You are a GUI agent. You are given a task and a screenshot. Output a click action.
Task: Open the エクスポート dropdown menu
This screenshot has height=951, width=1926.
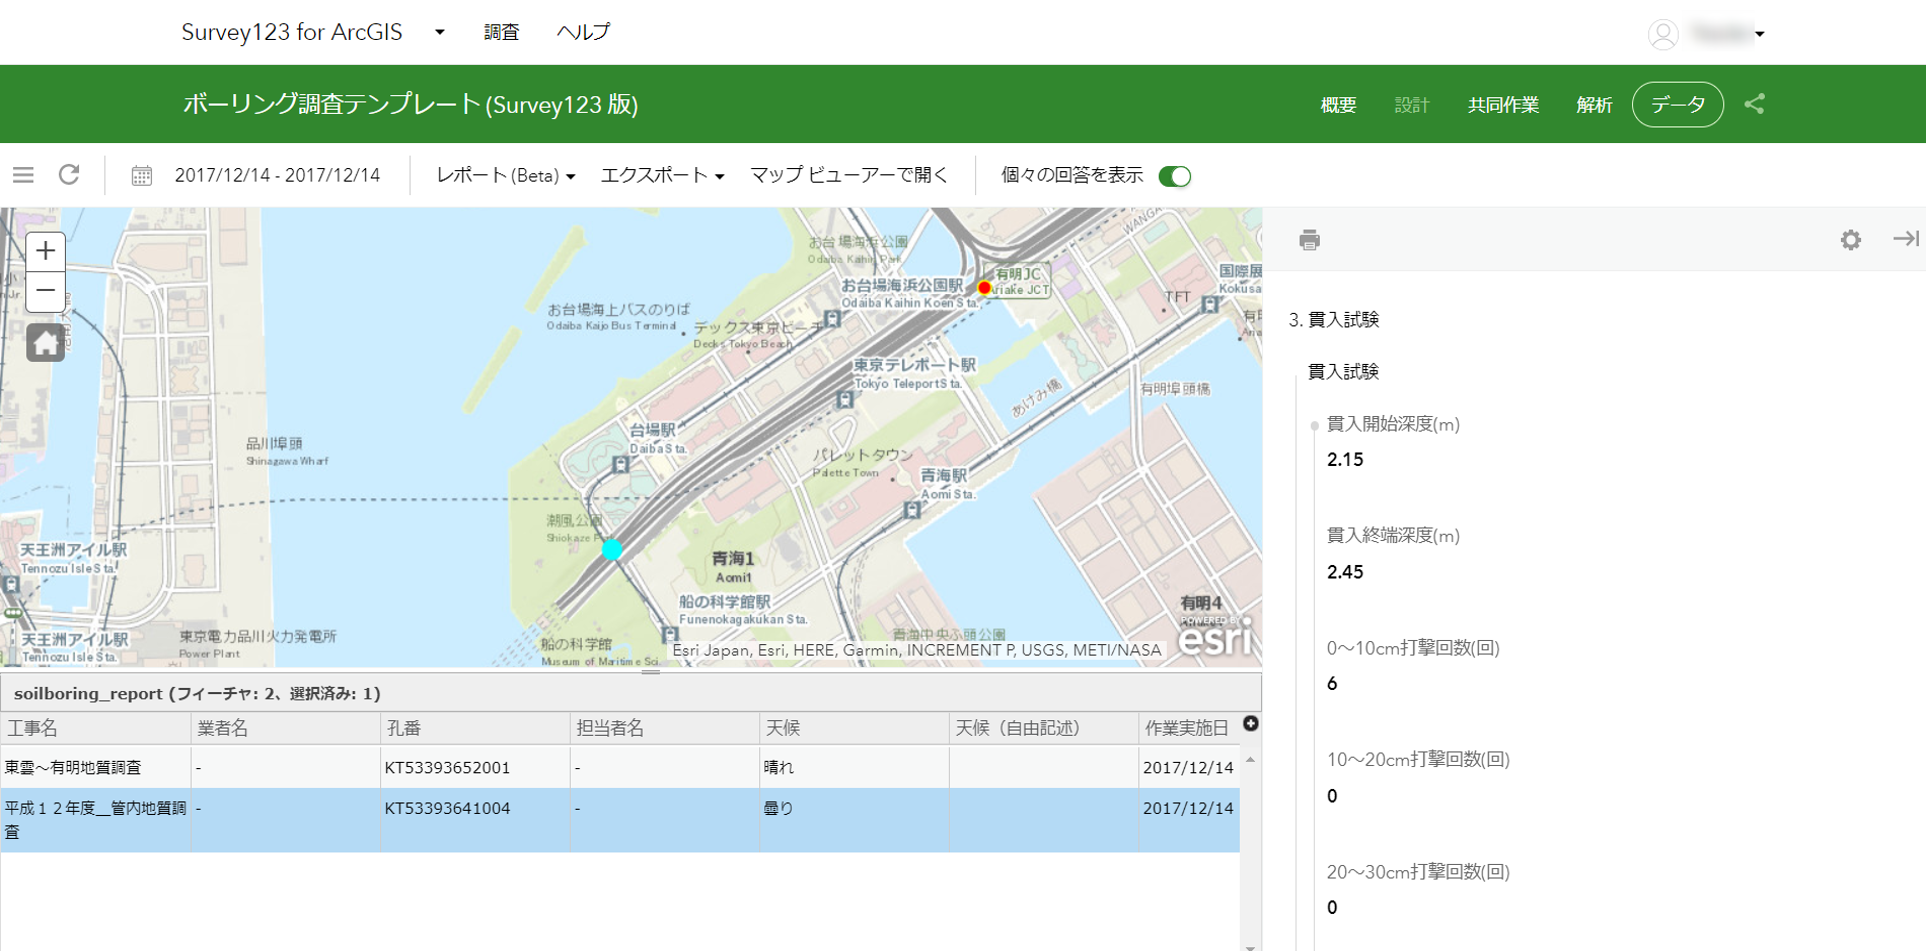[661, 176]
